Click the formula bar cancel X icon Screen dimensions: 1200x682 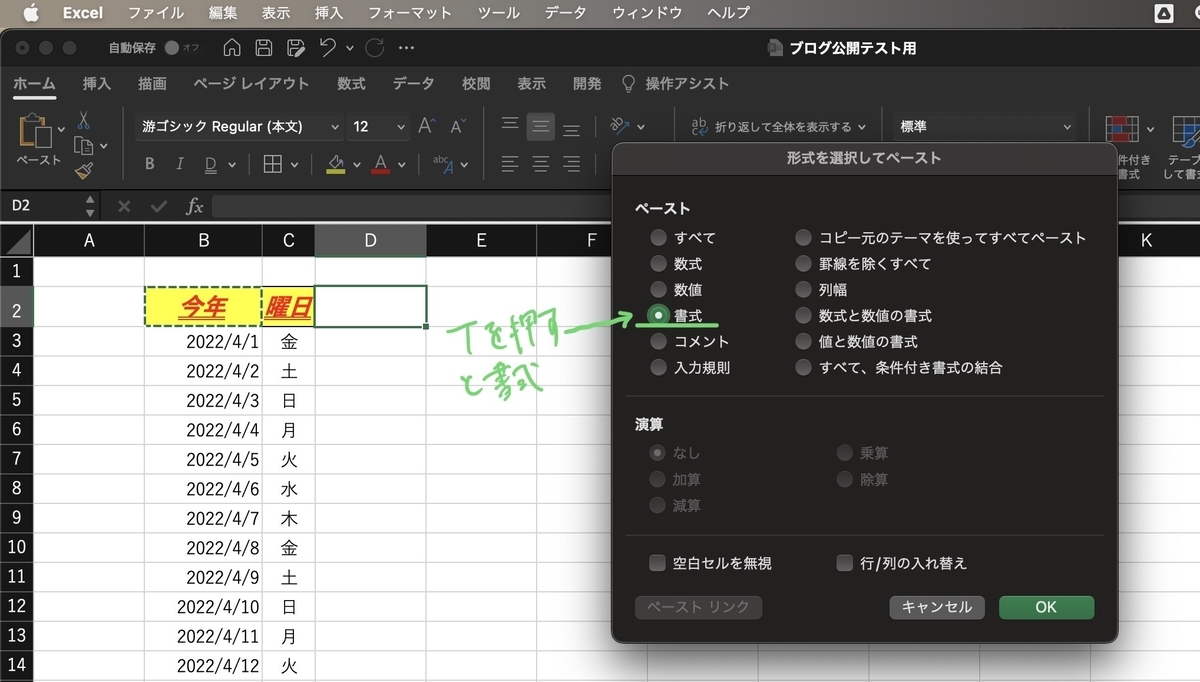124,206
